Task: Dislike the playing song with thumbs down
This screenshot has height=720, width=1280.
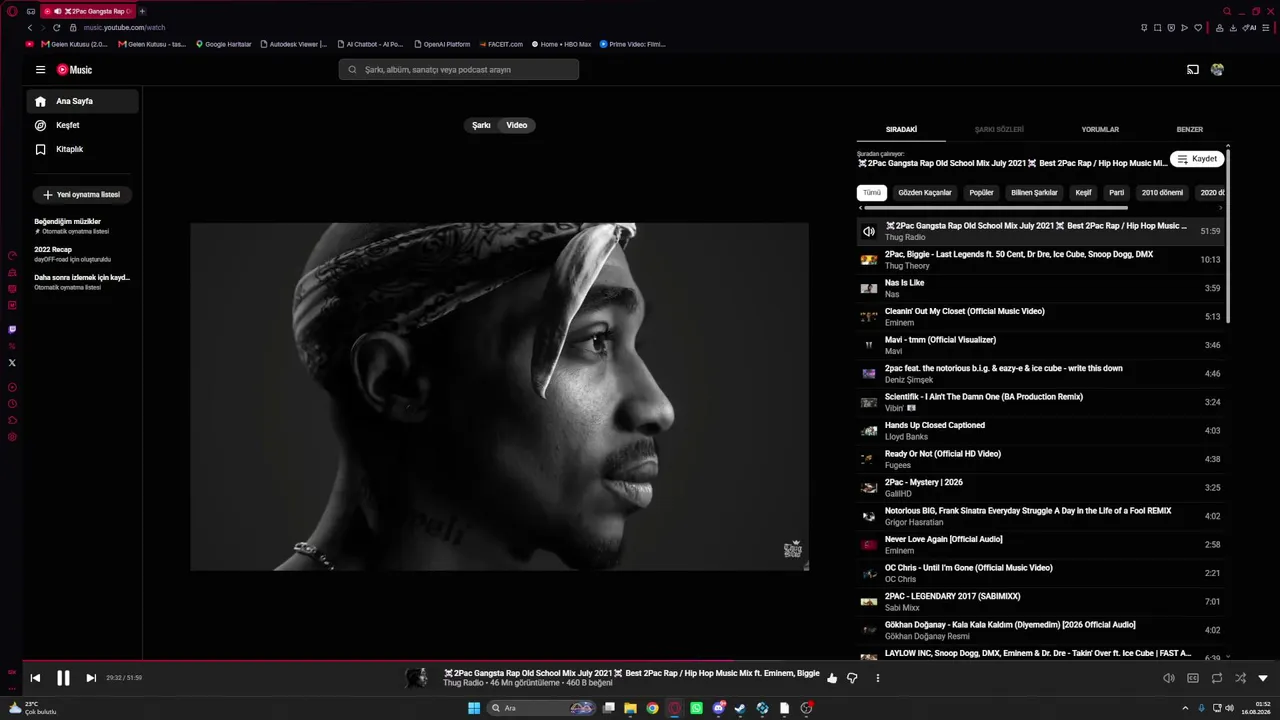Action: pyautogui.click(x=852, y=678)
